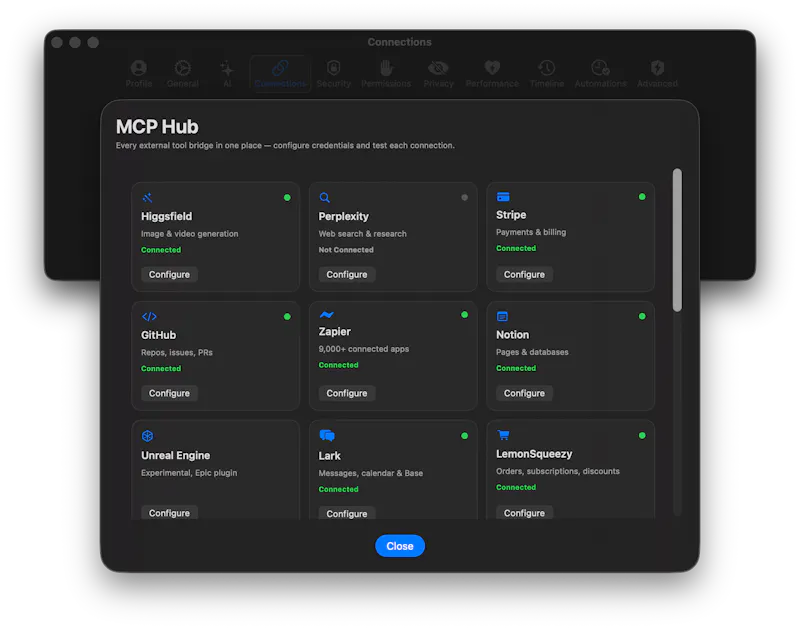
Task: Configure the Higgsfield connection
Action: [x=169, y=274]
